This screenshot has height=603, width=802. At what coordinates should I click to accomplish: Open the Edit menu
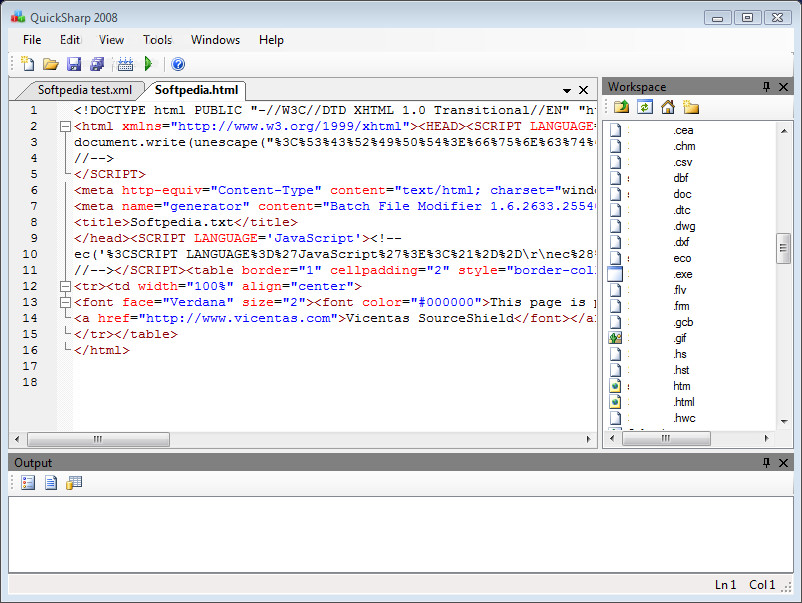click(70, 40)
